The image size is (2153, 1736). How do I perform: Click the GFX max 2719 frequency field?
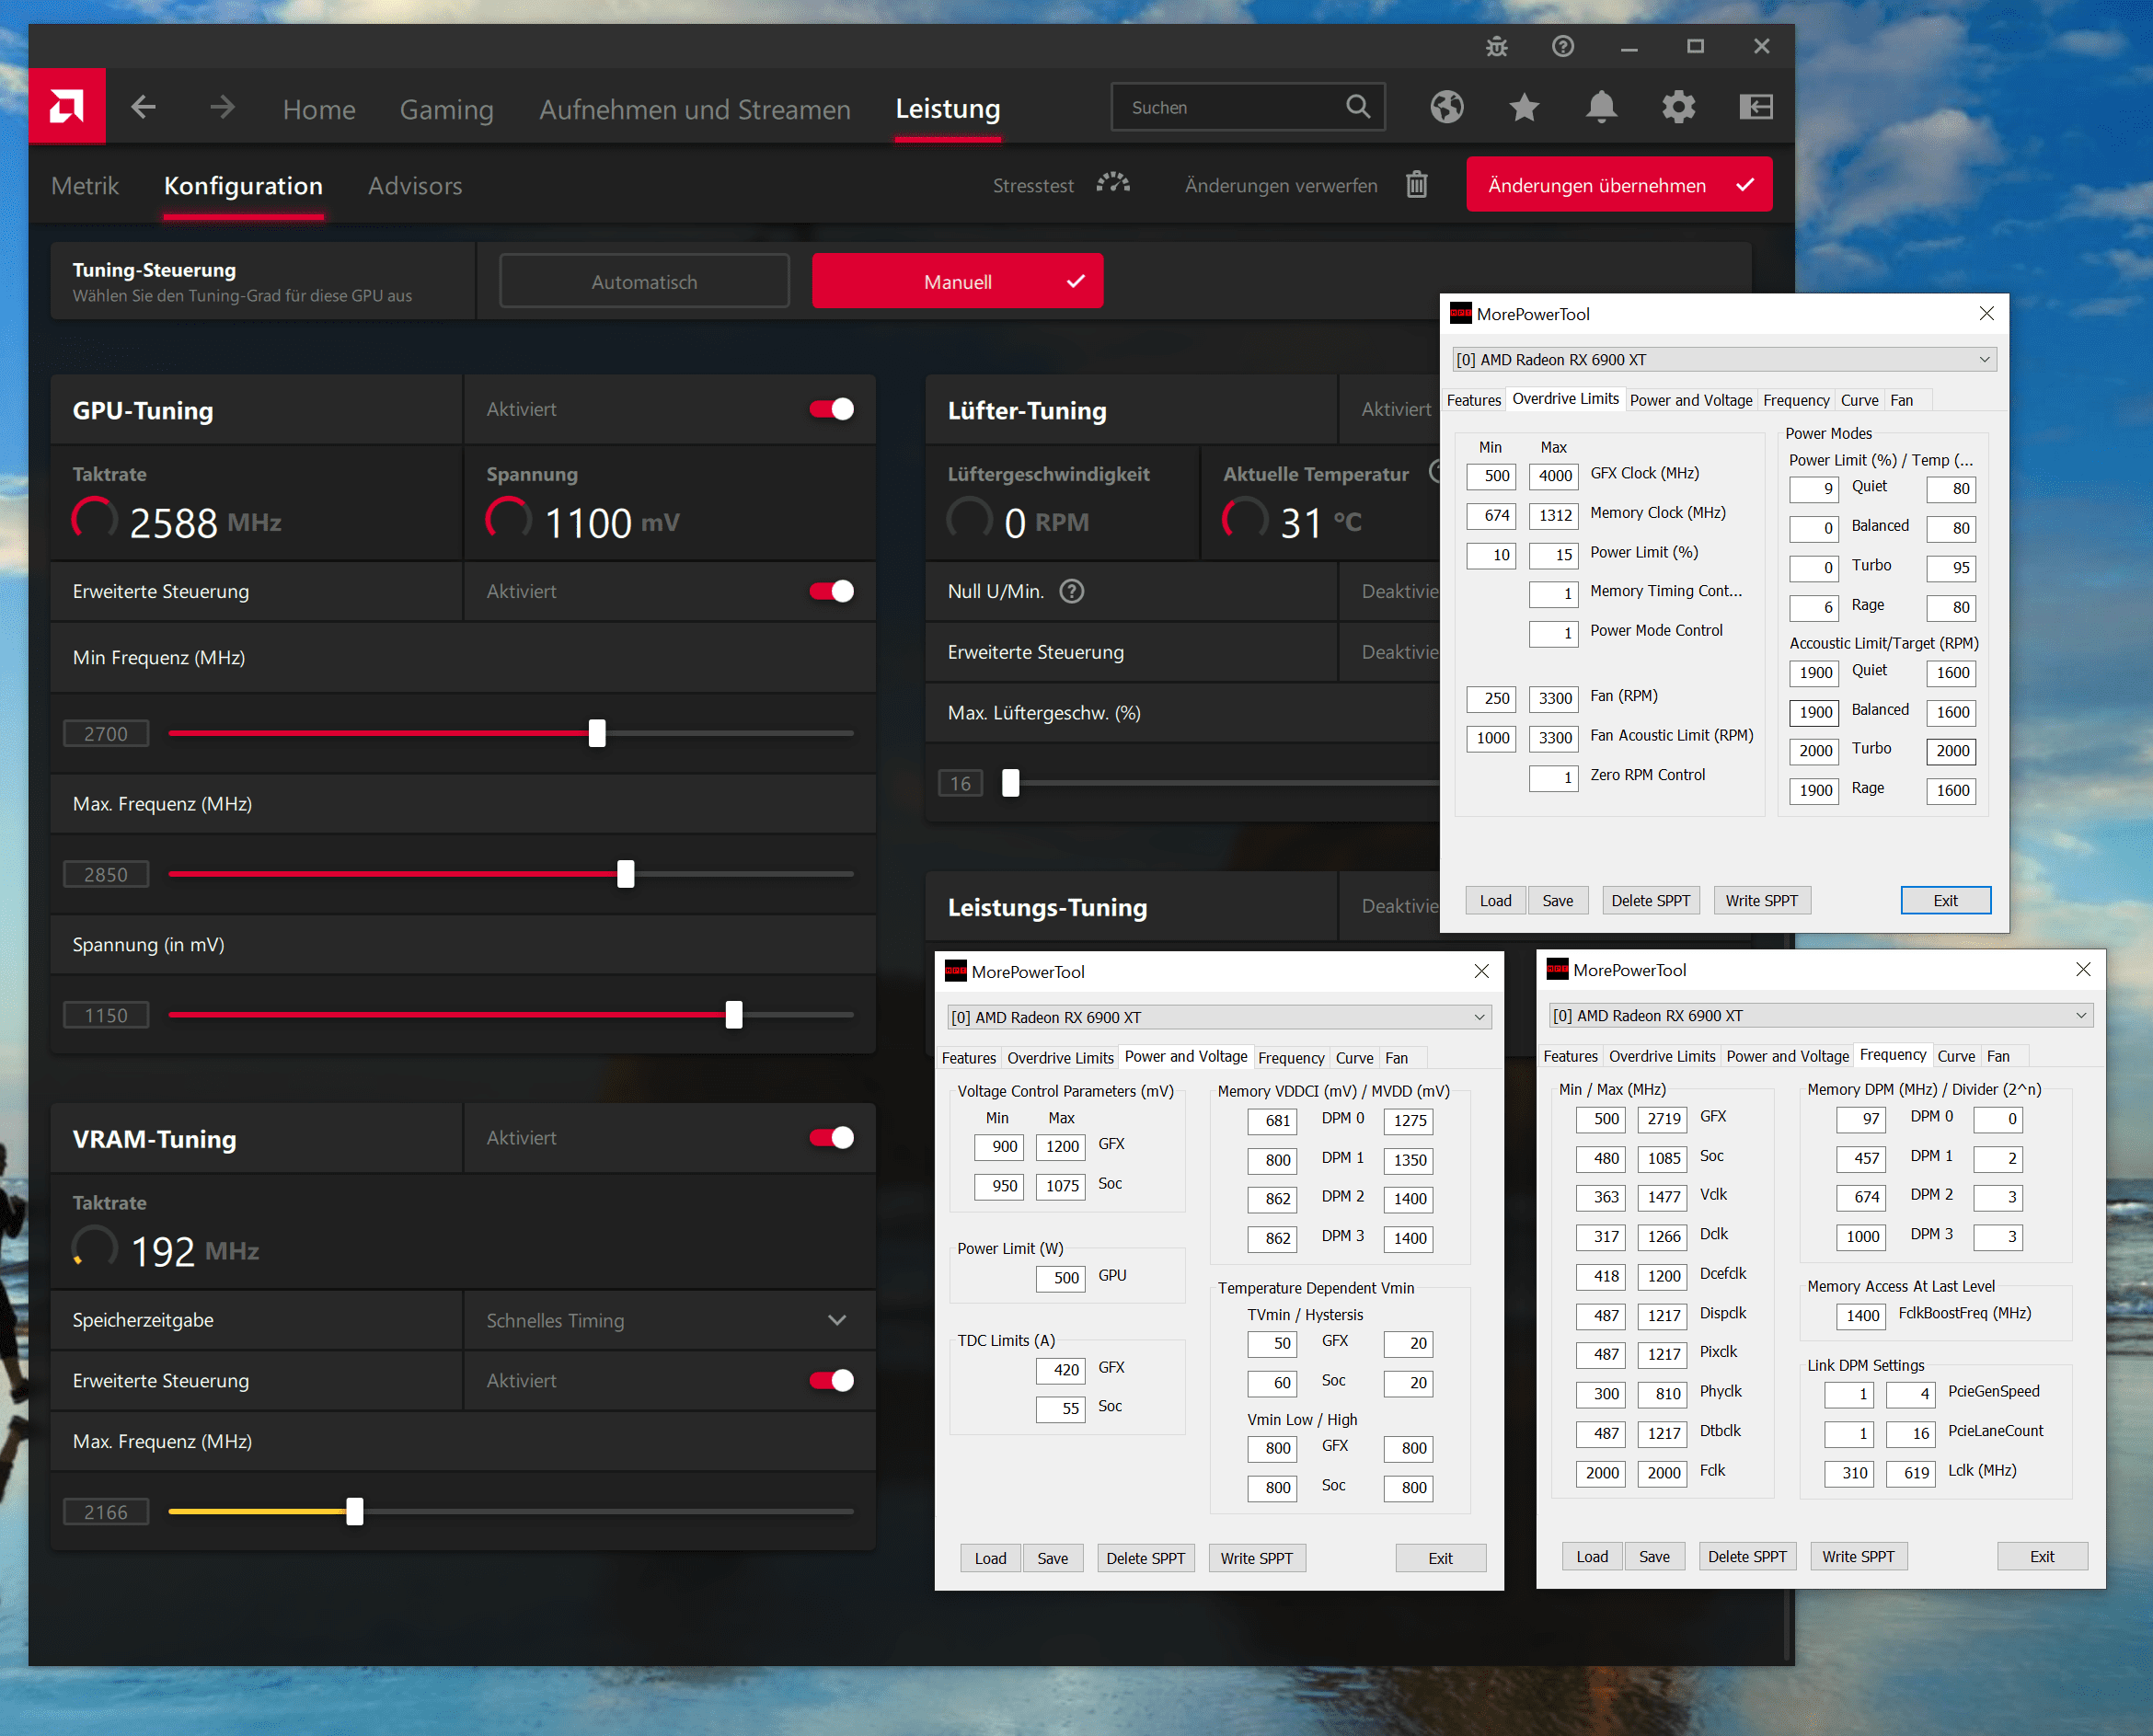(x=1662, y=1119)
